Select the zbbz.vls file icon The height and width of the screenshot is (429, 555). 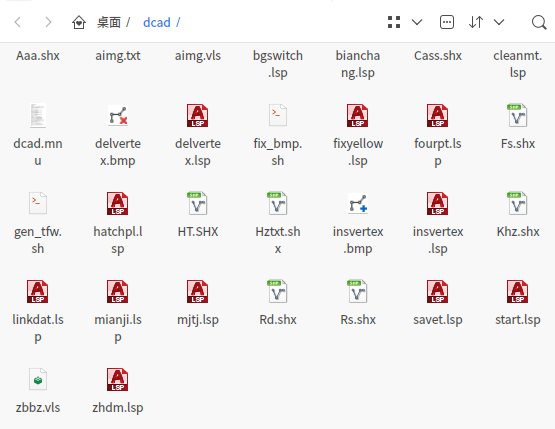pyautogui.click(x=38, y=379)
